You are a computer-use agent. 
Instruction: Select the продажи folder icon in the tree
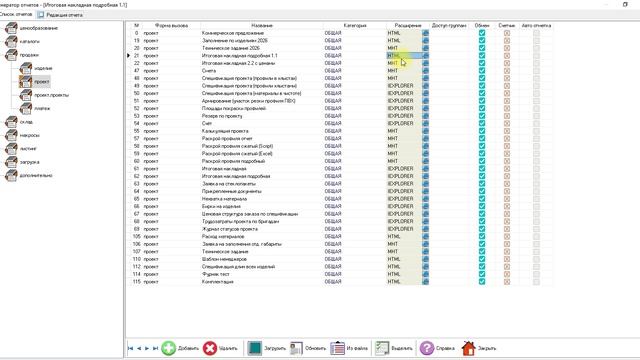coord(11,55)
